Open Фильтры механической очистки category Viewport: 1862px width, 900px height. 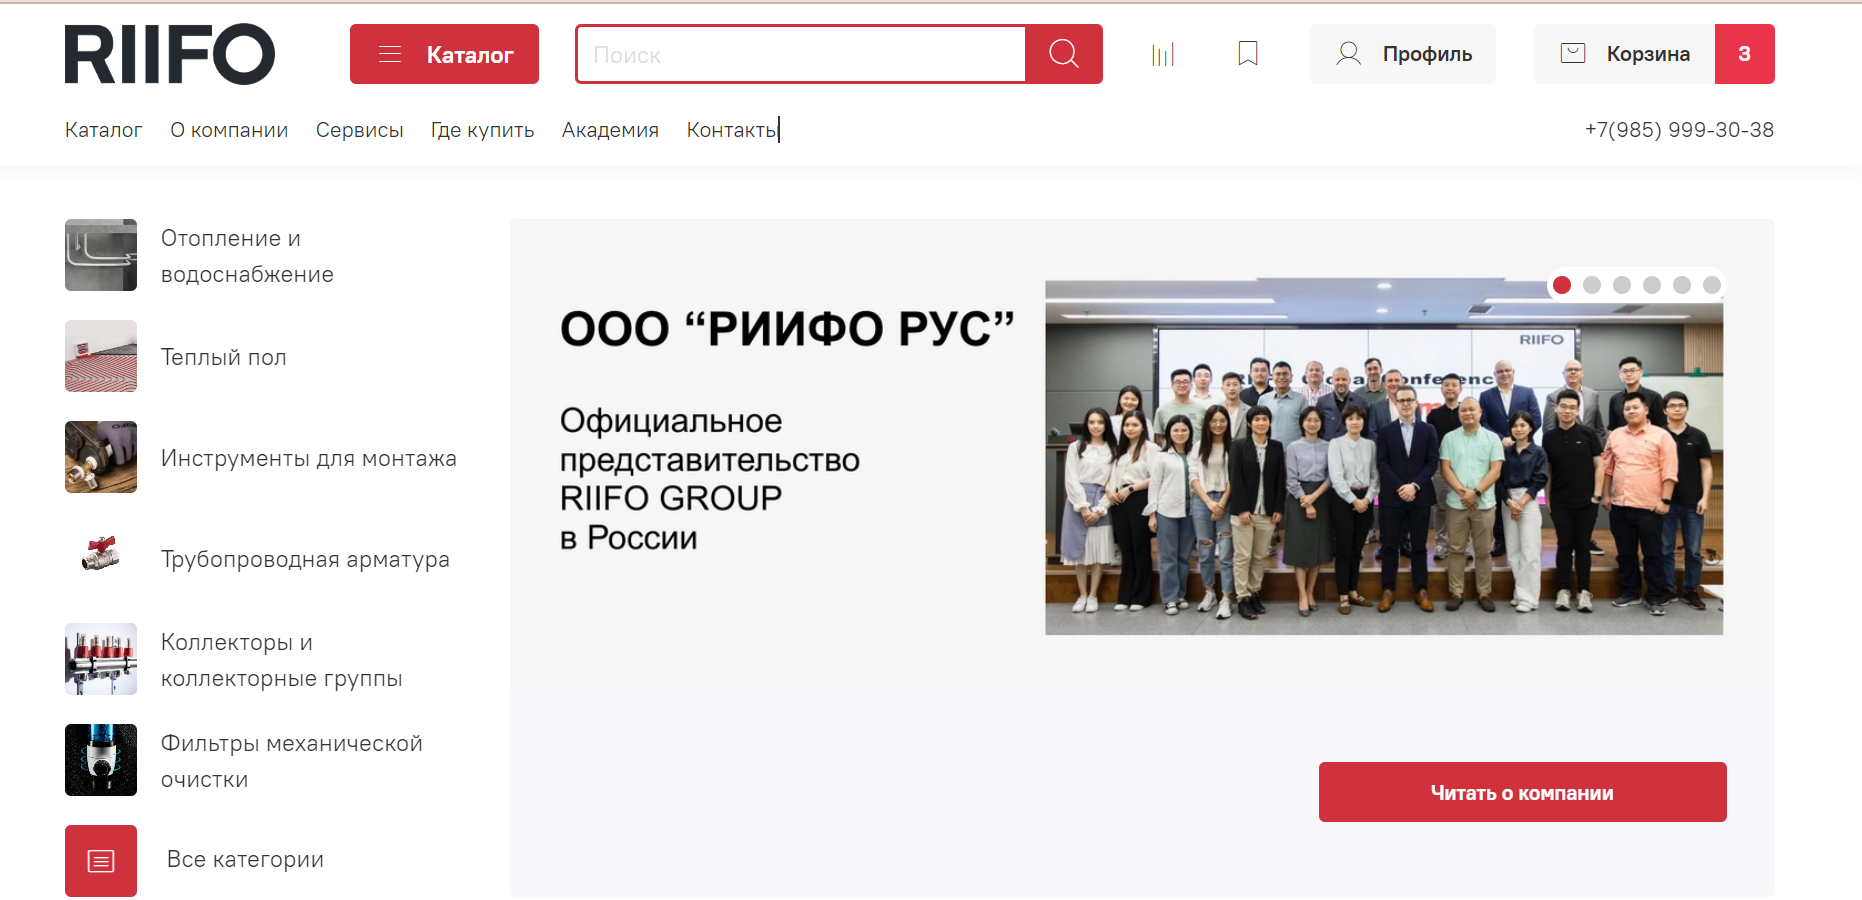pyautogui.click(x=291, y=761)
